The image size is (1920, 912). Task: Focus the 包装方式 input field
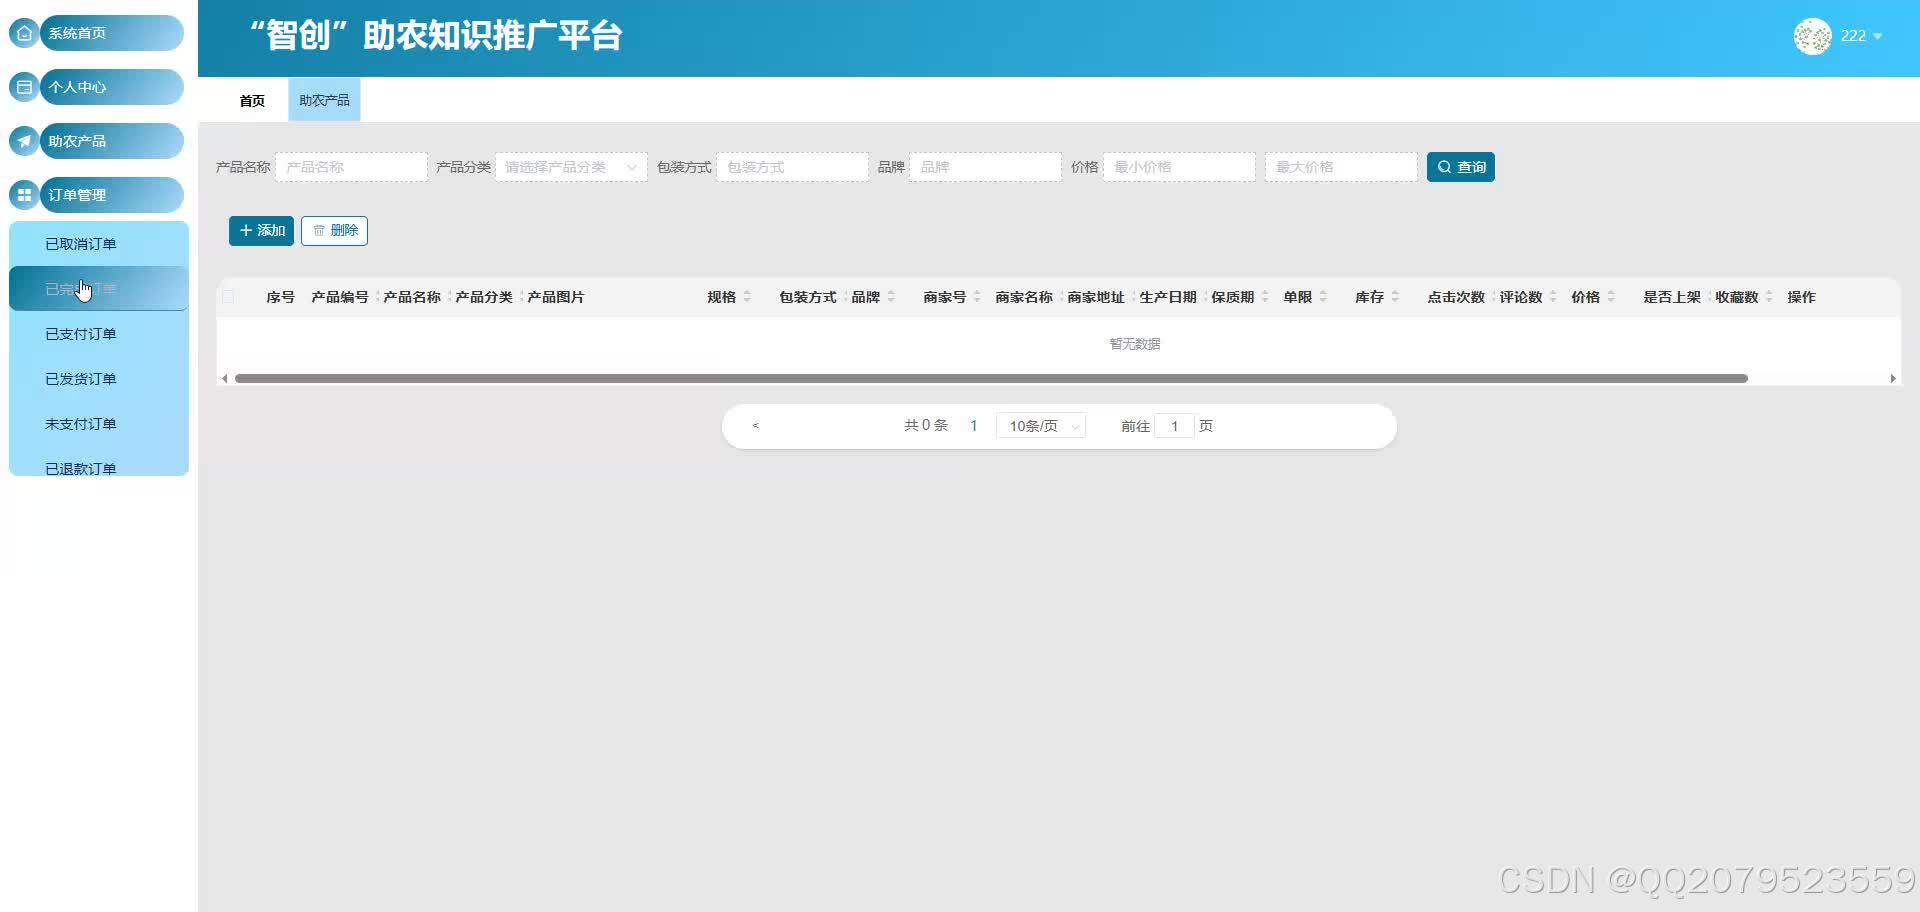(x=792, y=167)
